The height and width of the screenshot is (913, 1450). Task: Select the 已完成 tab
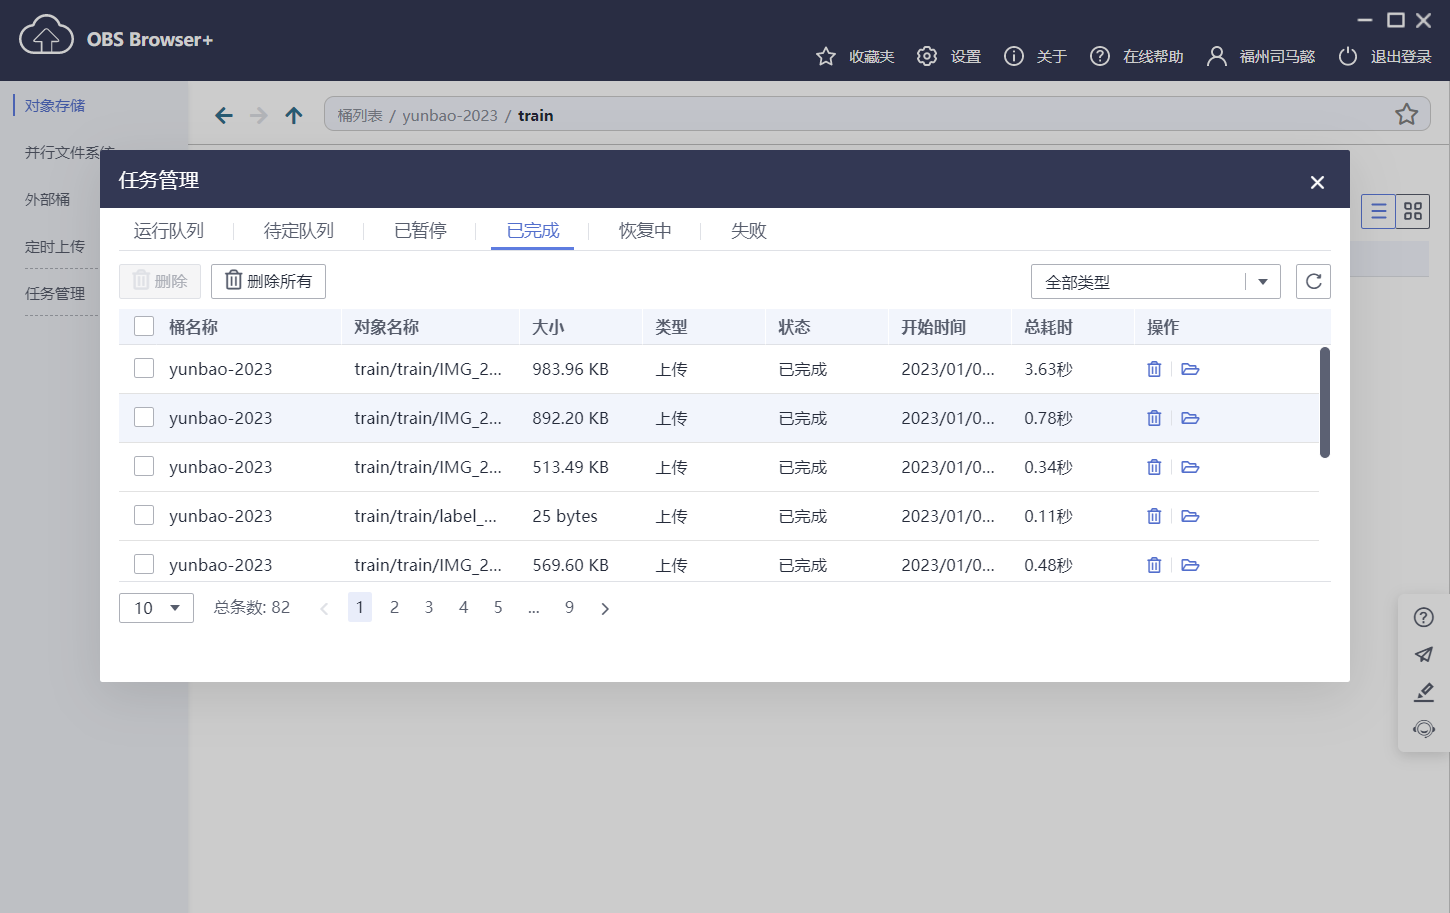click(533, 231)
